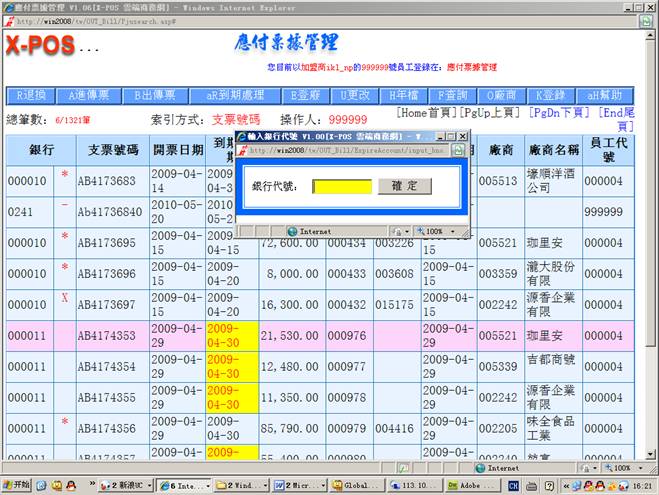Click the yellow 銀行代號 input field

[x=342, y=186]
